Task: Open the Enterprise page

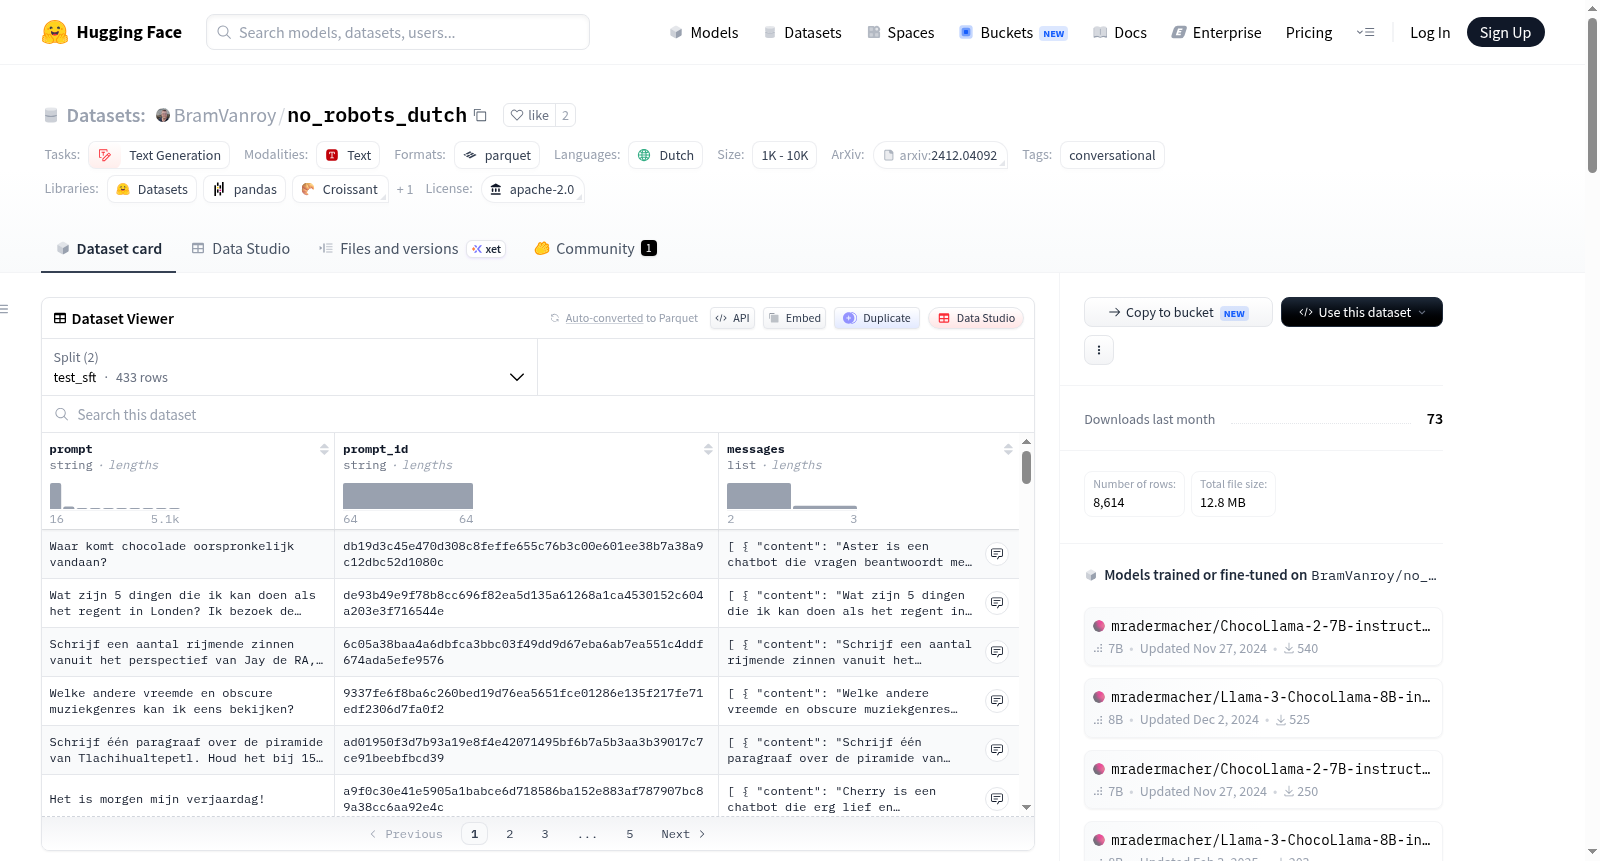Action: tap(1216, 33)
